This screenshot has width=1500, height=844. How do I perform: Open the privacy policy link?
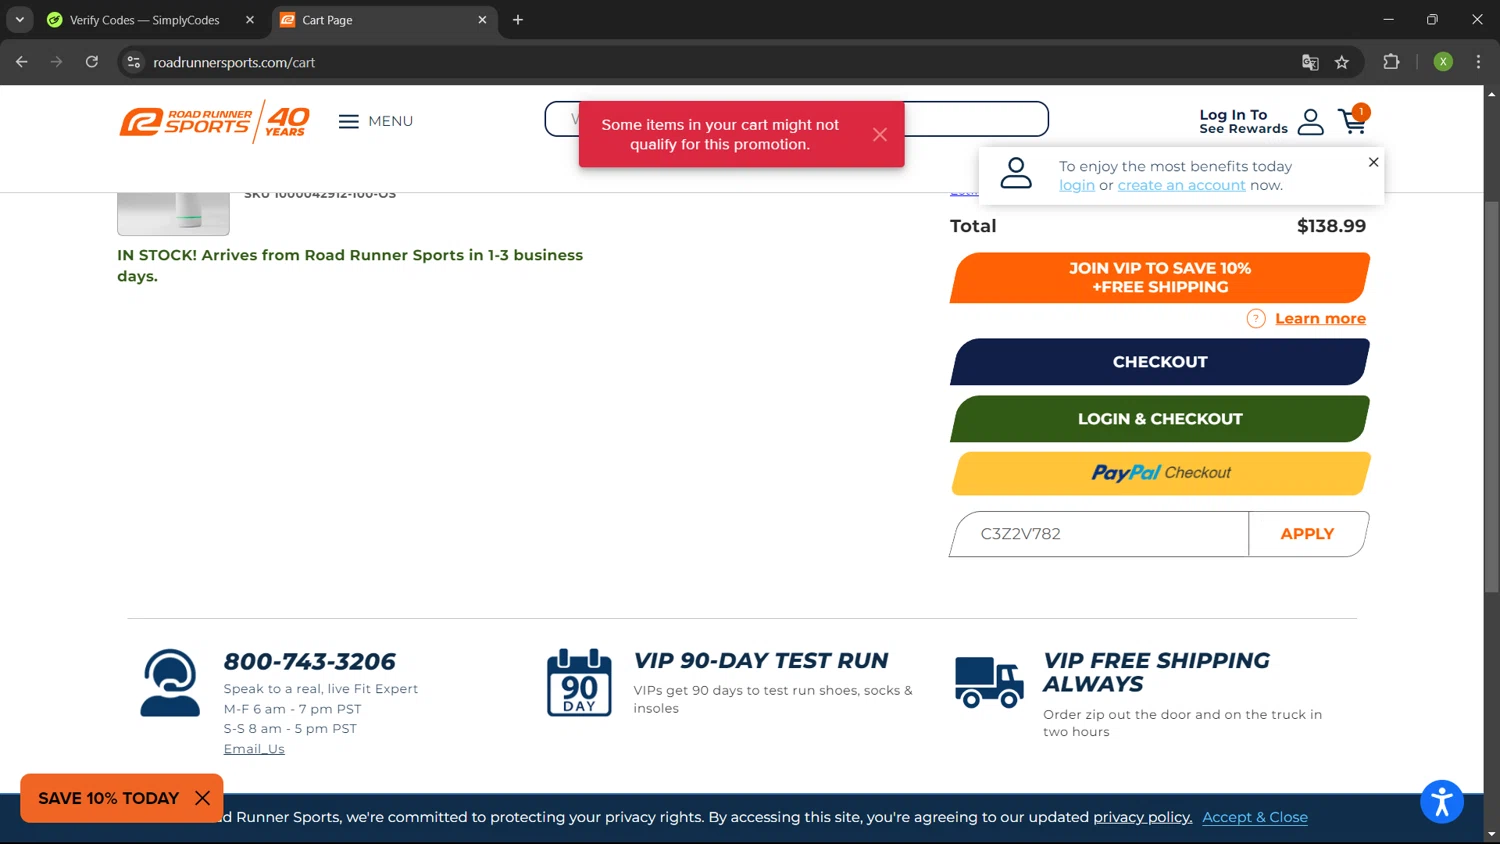pyautogui.click(x=1142, y=817)
